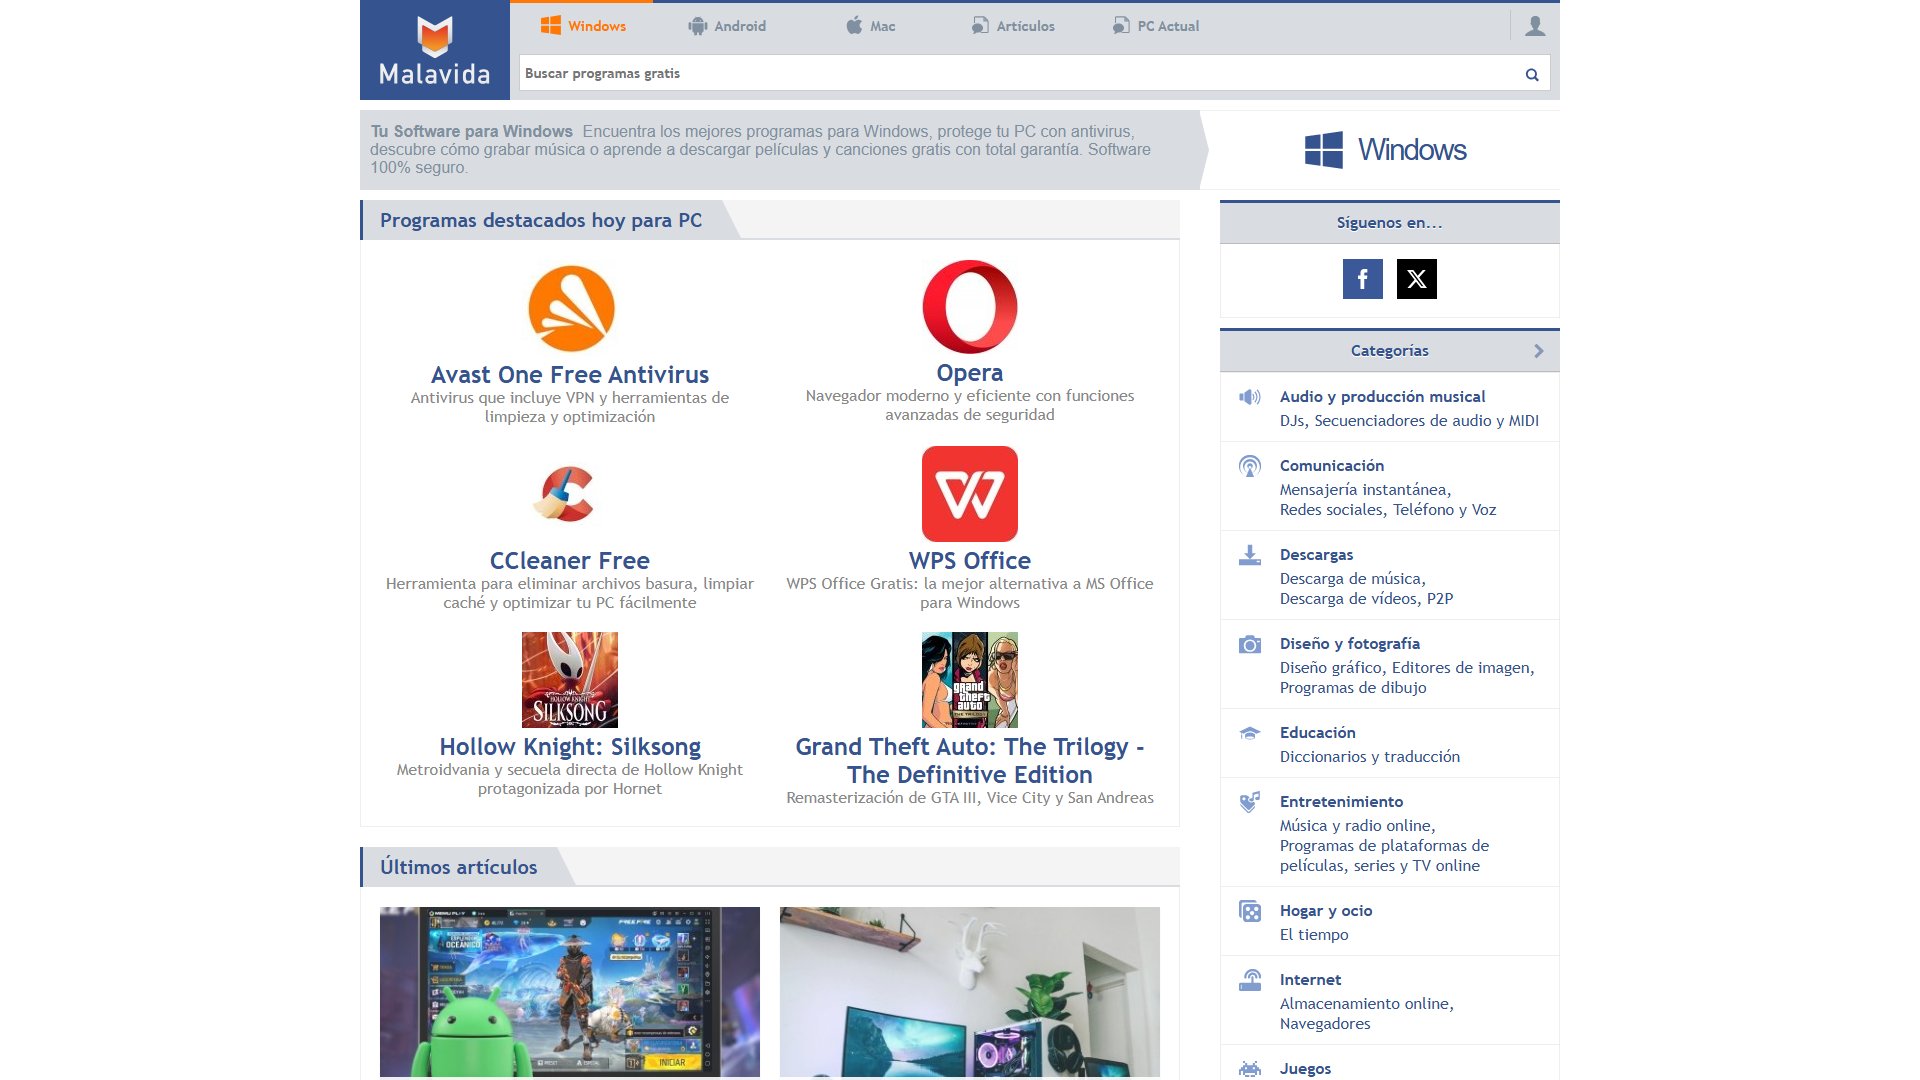
Task: Open the 'Almacenamiento online' link
Action: (x=1365, y=1004)
